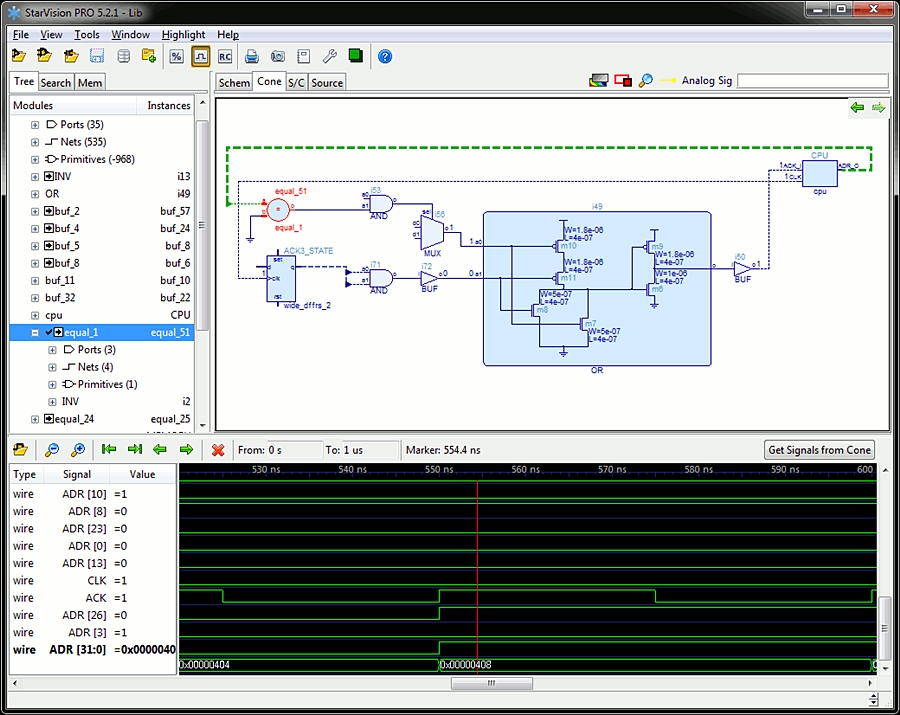Collapse the equal_1 module node
The image size is (900, 715).
[x=36, y=333]
